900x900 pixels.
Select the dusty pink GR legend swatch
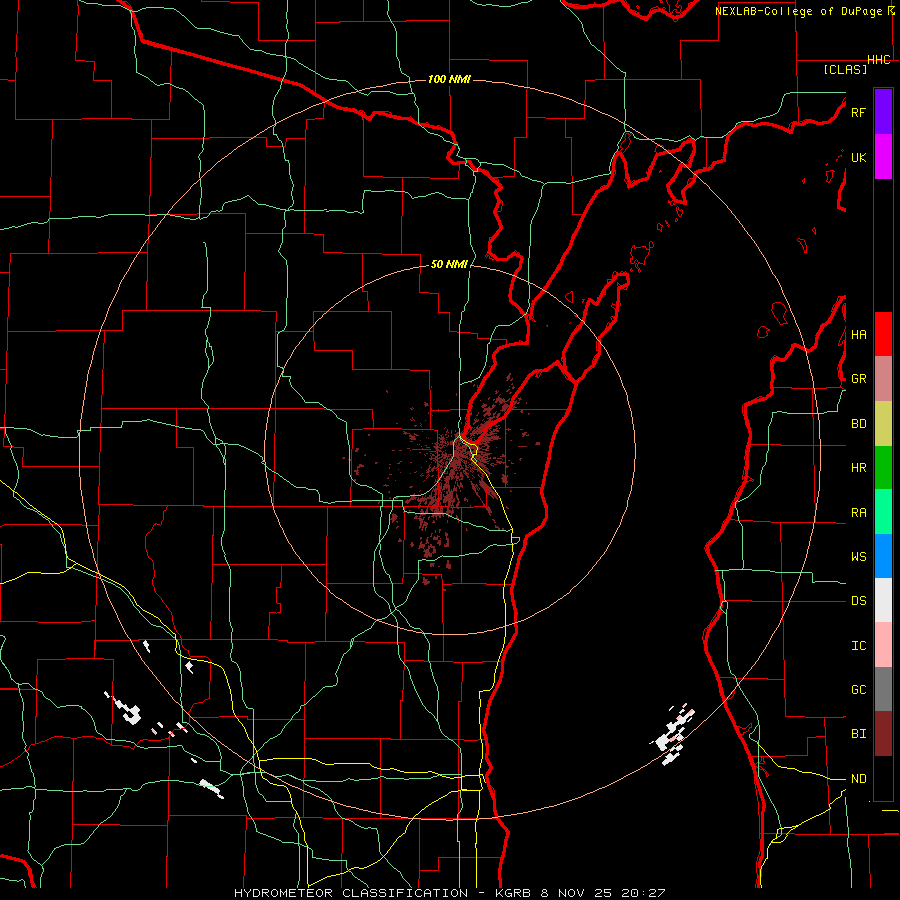(883, 378)
